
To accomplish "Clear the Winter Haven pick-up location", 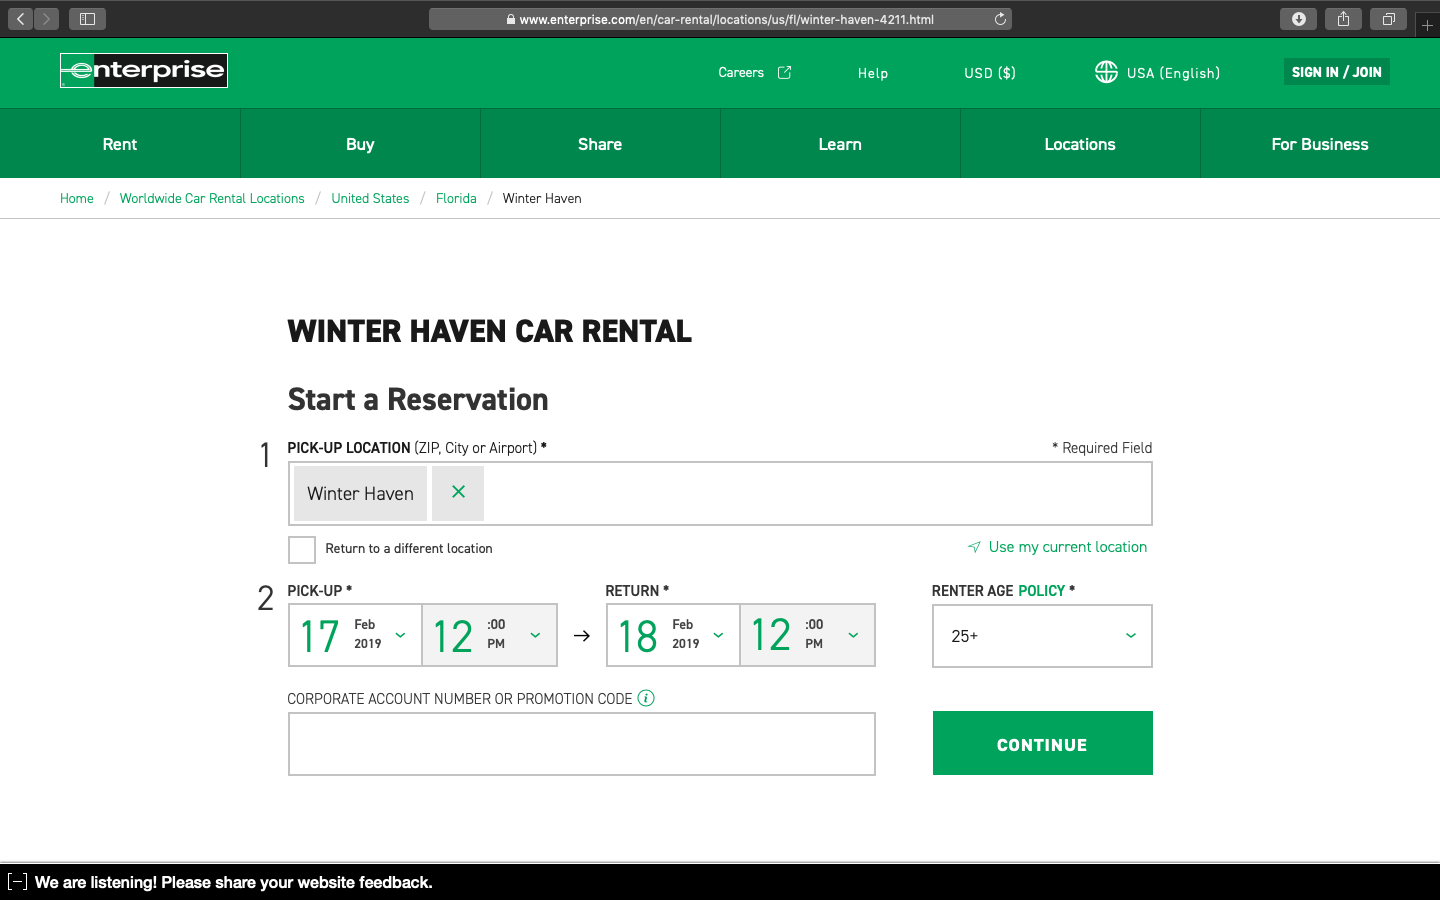I will pos(457,492).
